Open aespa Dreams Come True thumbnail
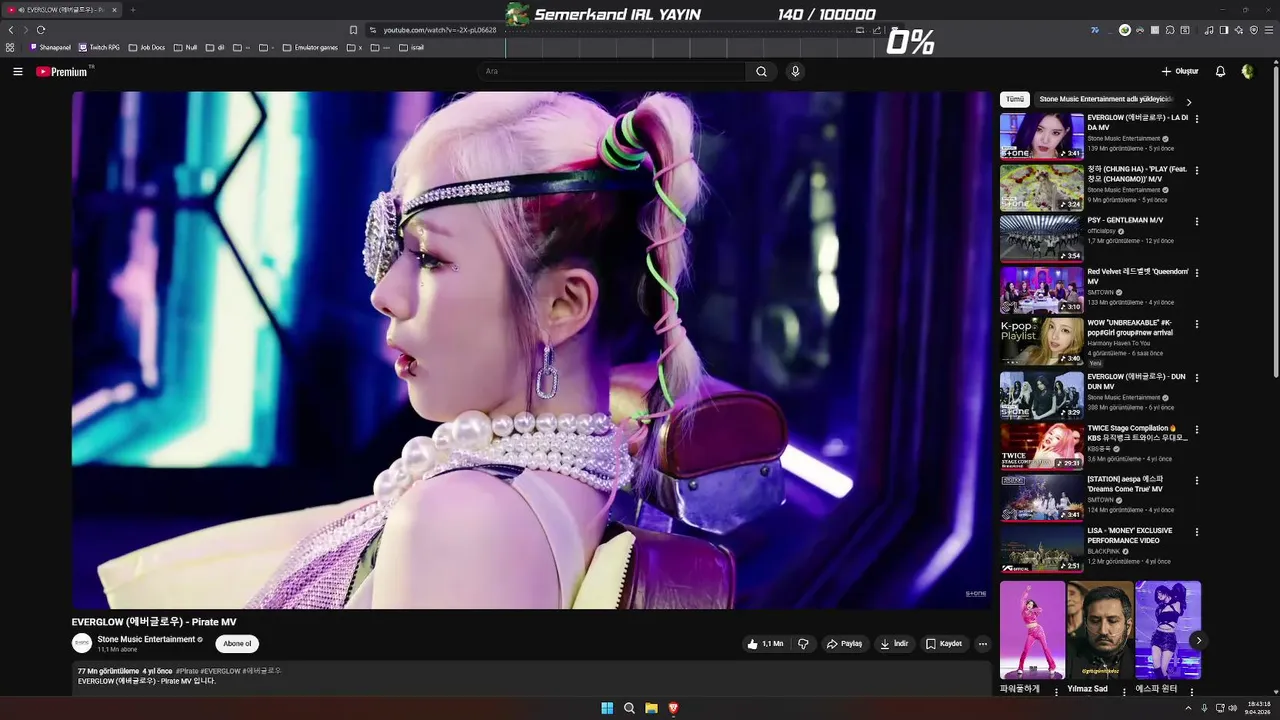 pos(1042,497)
